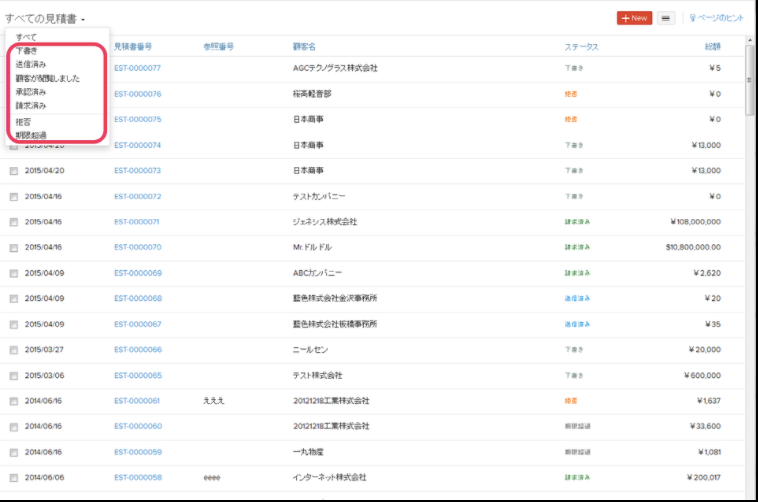758x502 pixels.
Task: Tick the checkbox for EST-0000071 row
Action: pos(14,222)
